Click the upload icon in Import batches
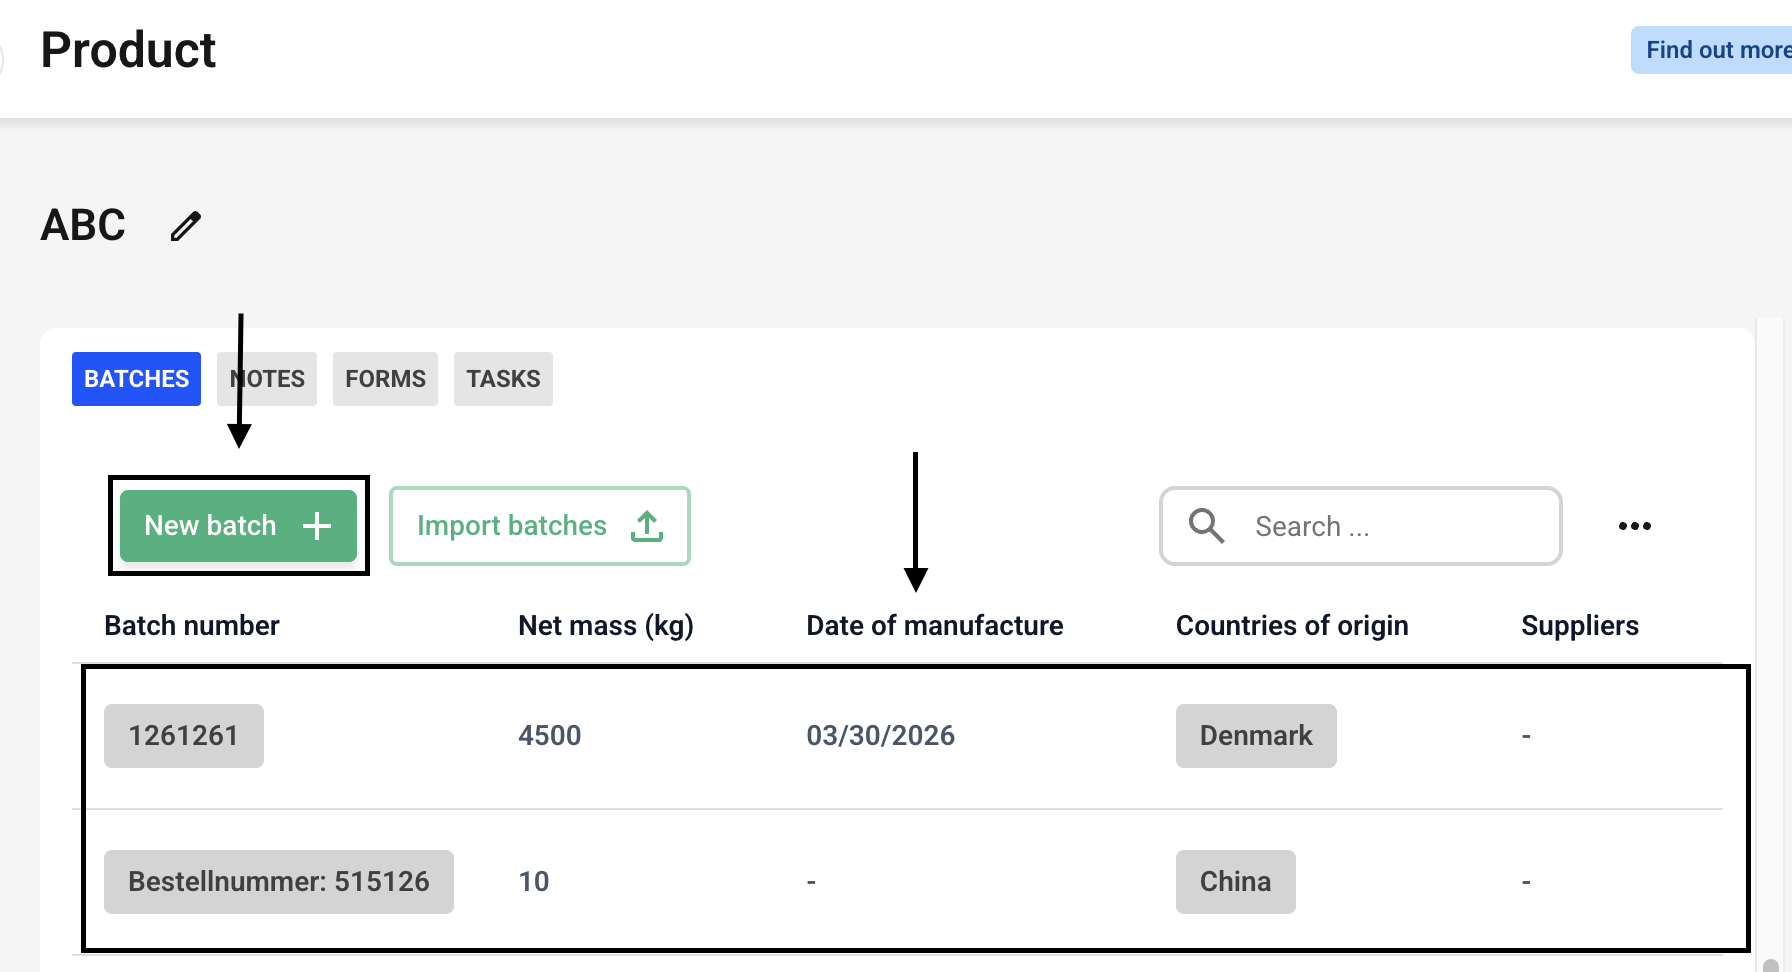Screen dimensions: 1792x972 [647, 526]
